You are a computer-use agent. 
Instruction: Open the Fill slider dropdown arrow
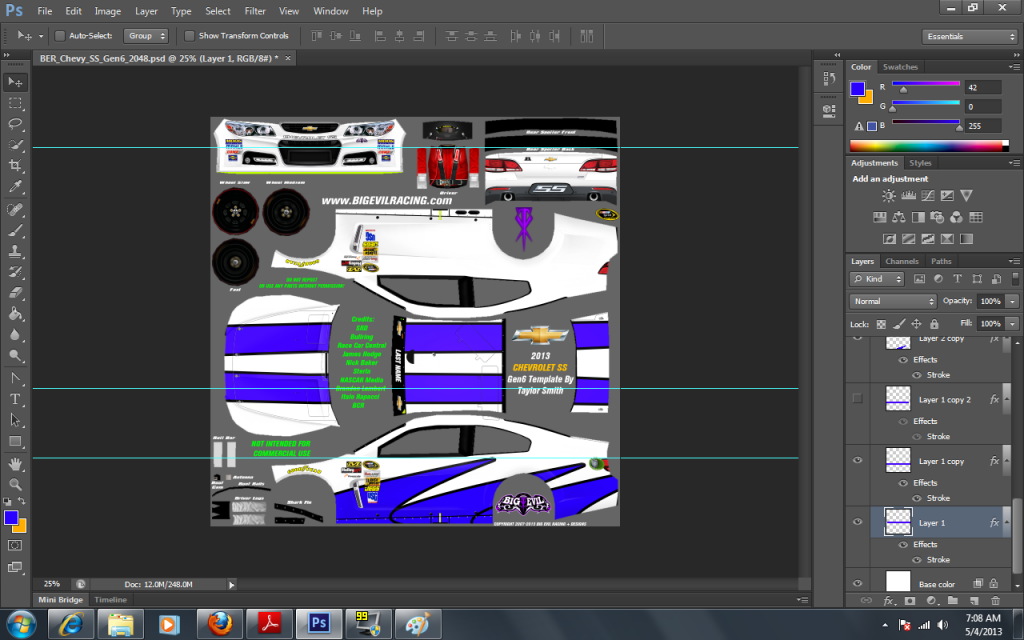pos(1012,323)
